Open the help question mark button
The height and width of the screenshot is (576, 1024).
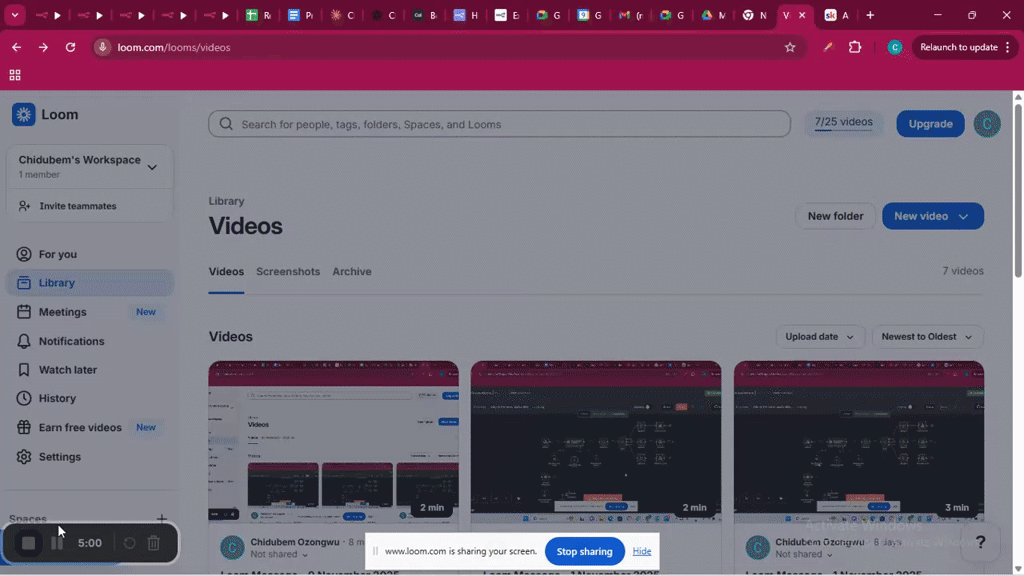point(980,542)
